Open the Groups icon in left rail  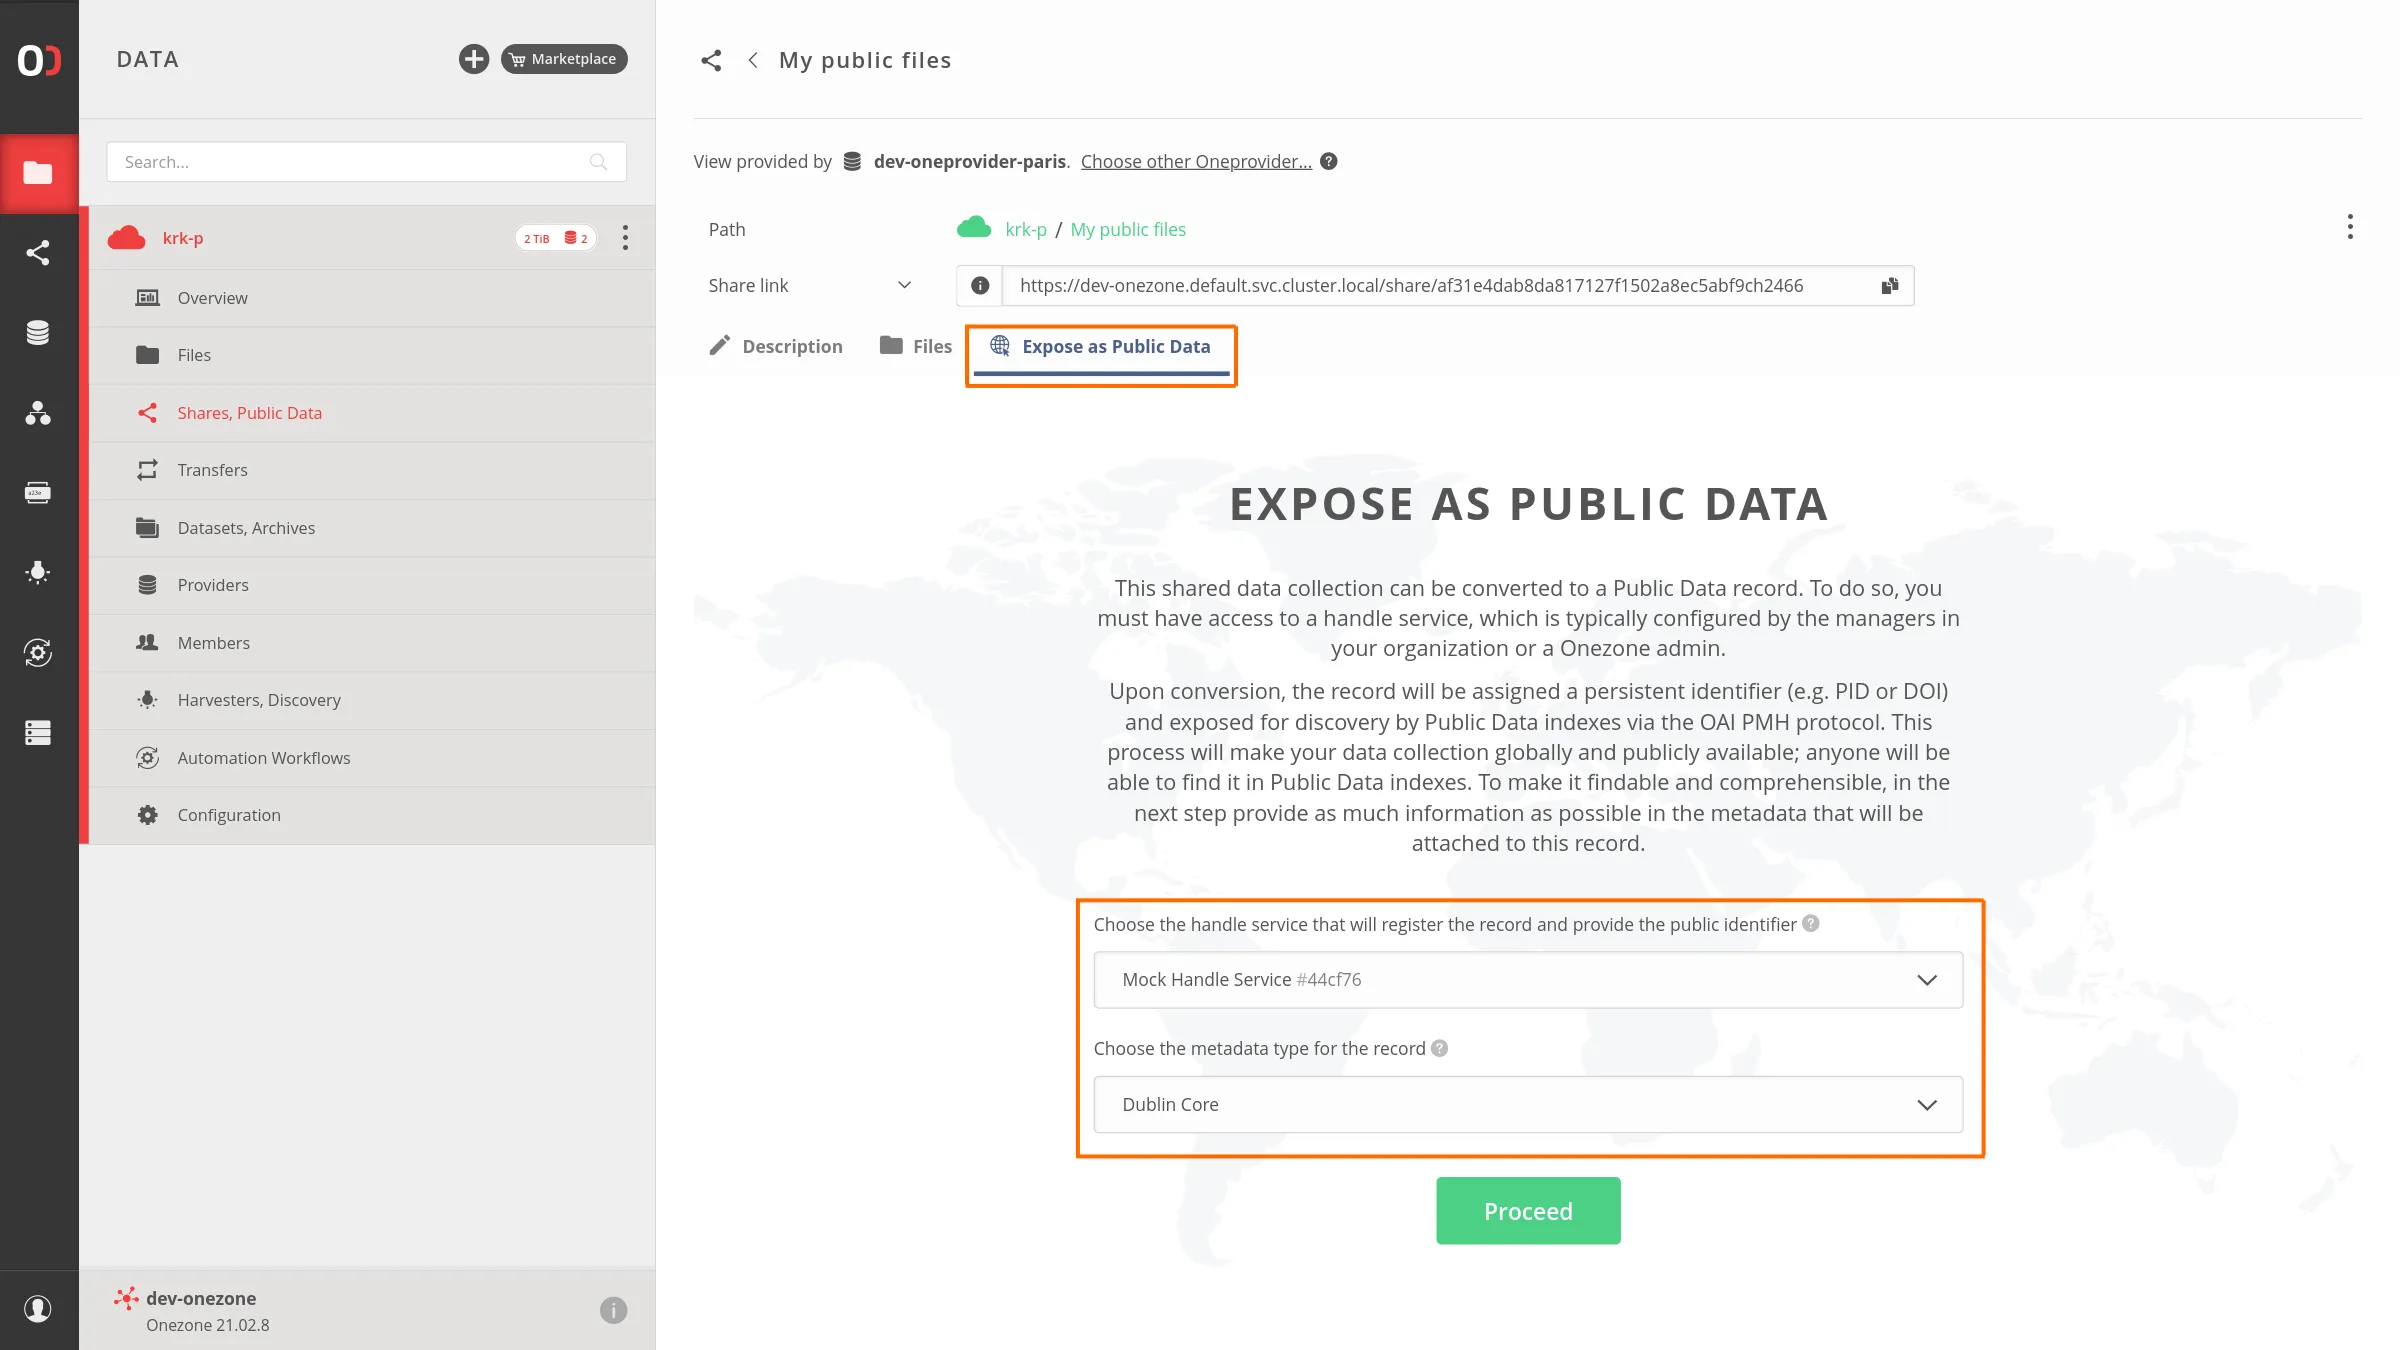tap(38, 413)
